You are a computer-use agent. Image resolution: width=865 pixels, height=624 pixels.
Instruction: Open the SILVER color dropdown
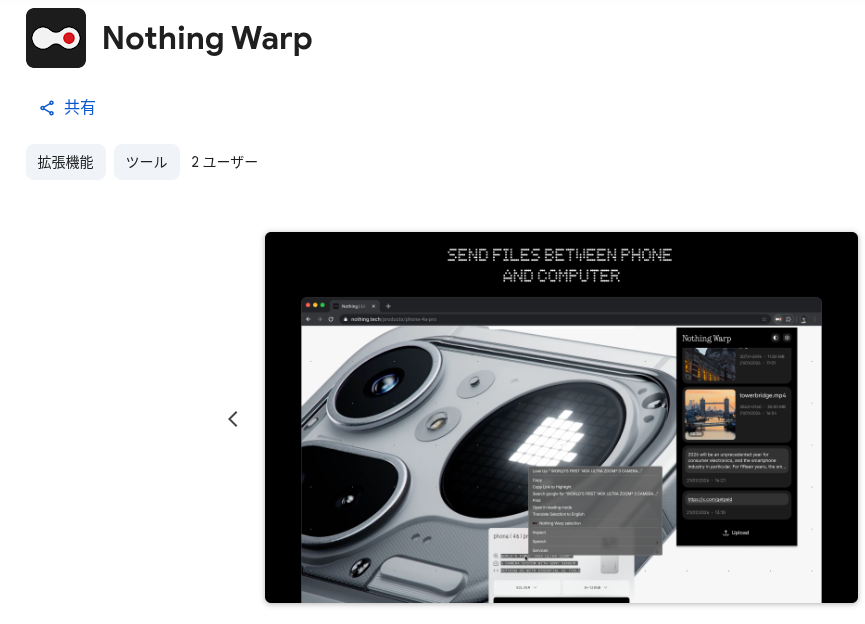527,588
